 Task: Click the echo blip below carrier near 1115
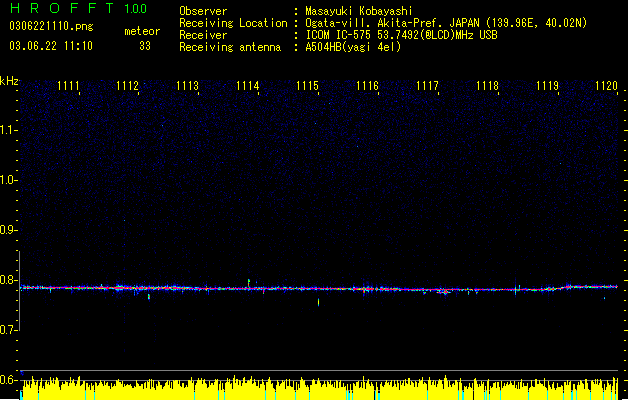pos(319,302)
